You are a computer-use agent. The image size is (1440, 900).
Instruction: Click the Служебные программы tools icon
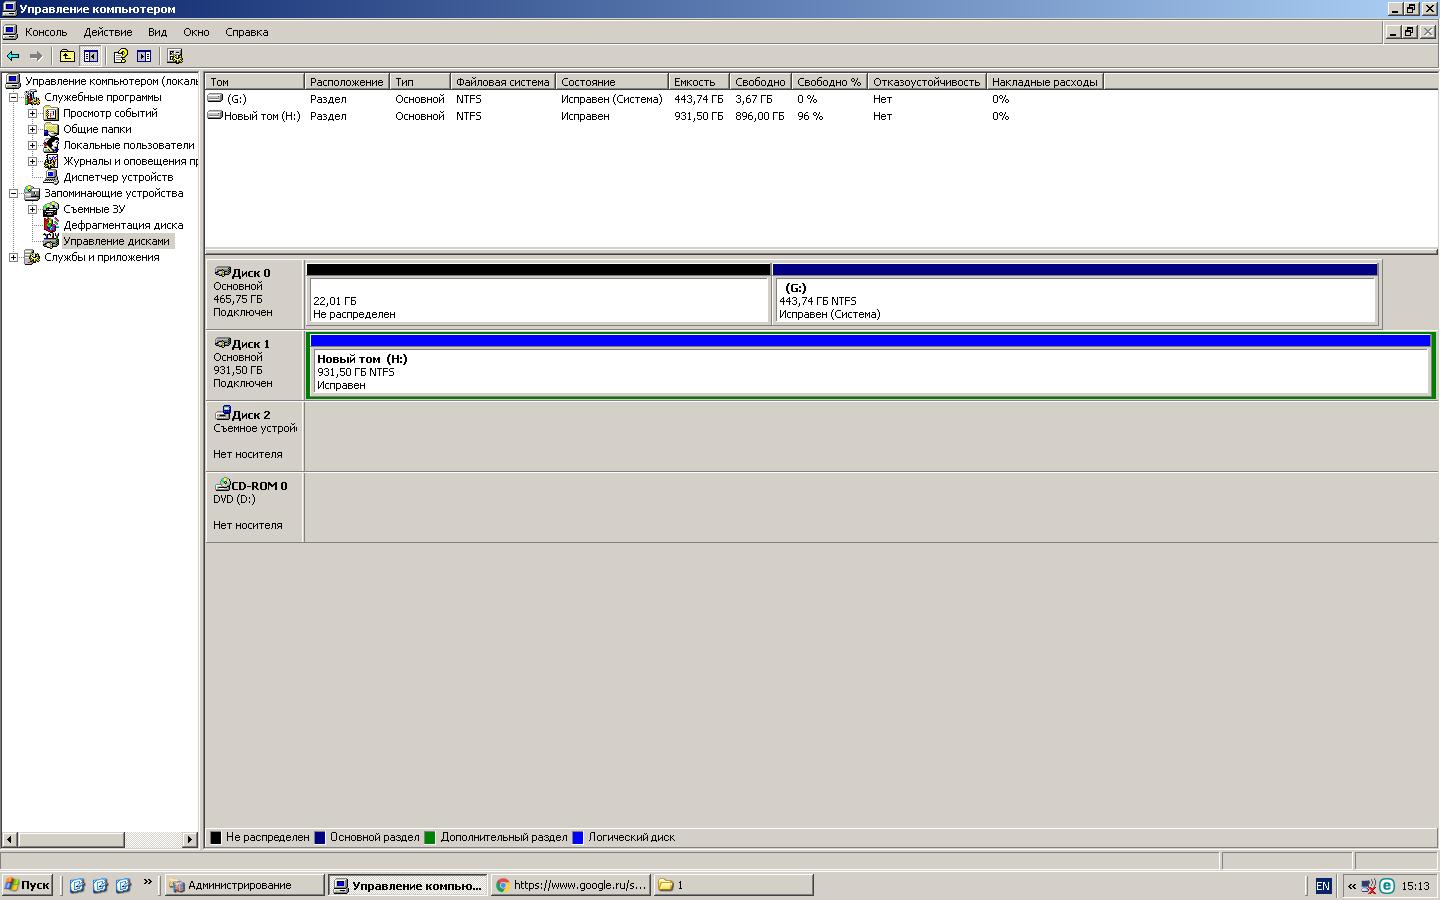[32, 97]
